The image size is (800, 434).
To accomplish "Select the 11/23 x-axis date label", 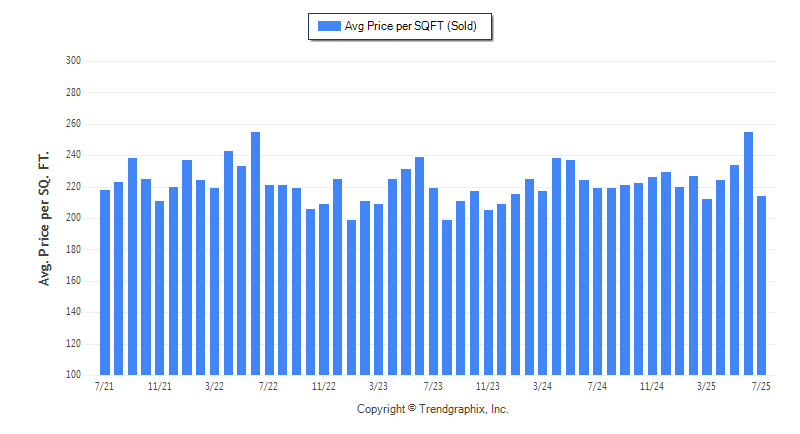I will [x=488, y=387].
